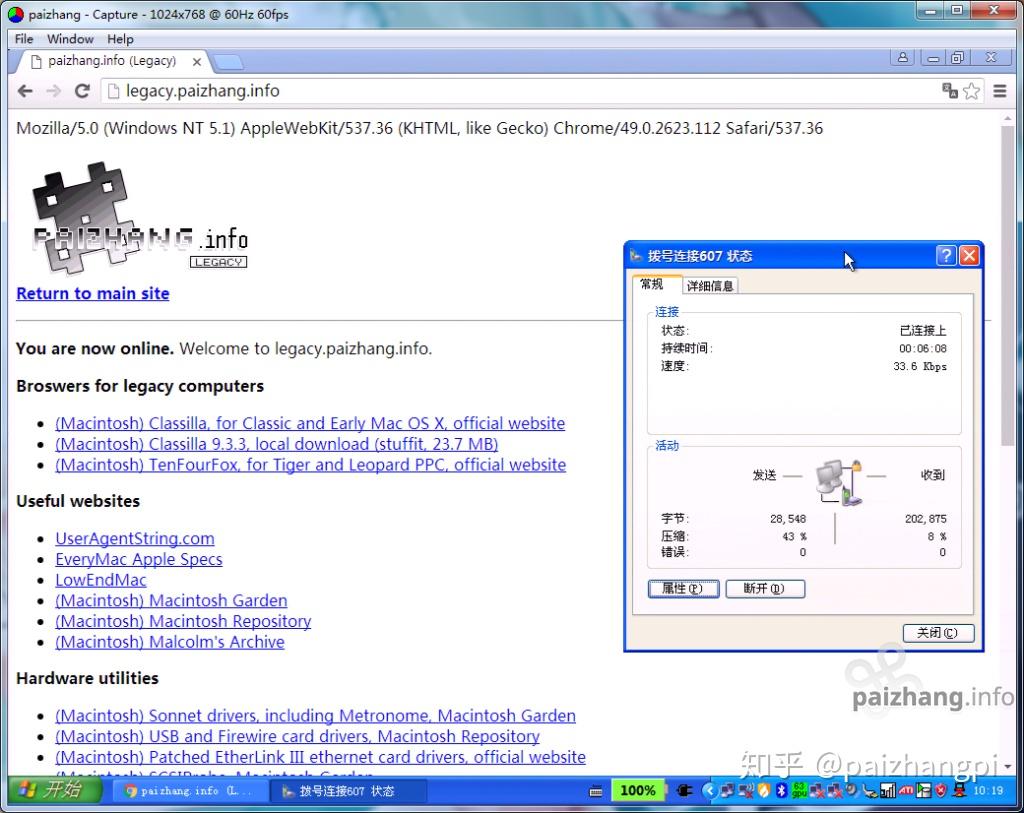Click the 断开(D) disconnect button
The height and width of the screenshot is (813, 1024).
point(765,588)
